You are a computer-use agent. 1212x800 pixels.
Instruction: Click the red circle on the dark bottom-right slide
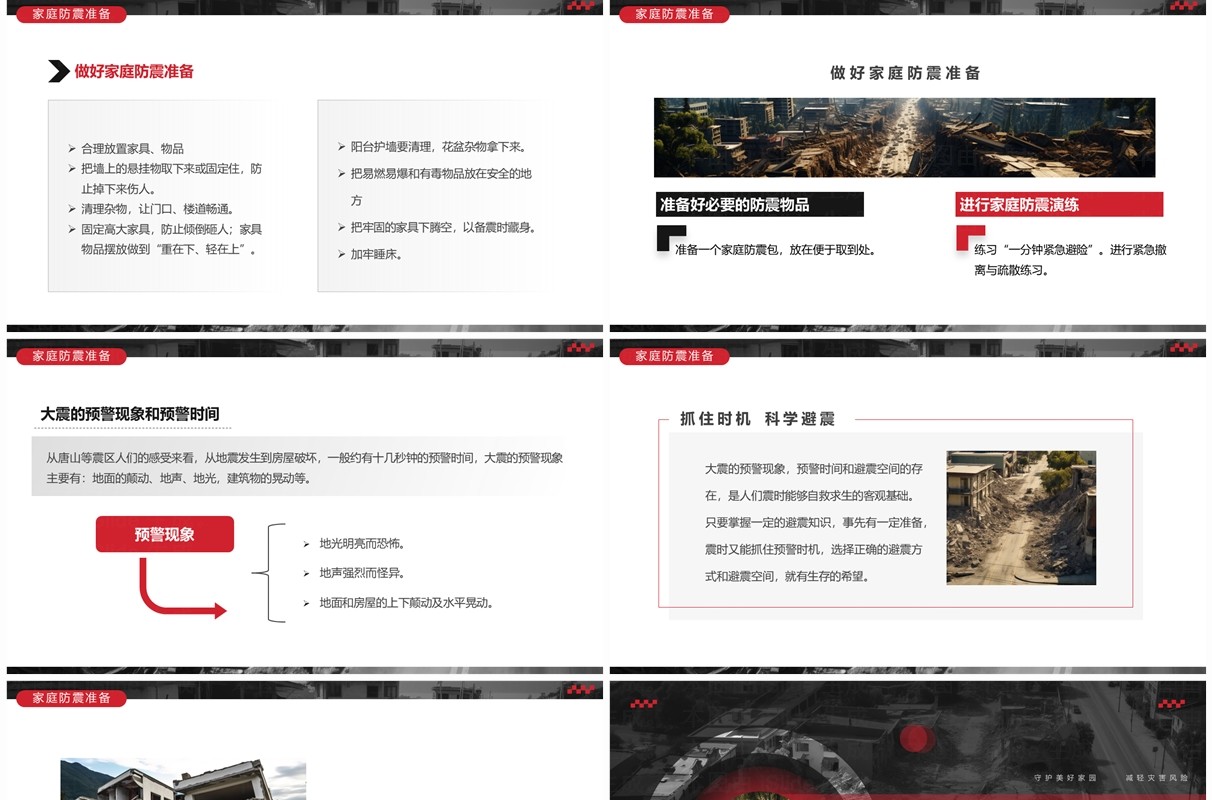click(x=915, y=739)
